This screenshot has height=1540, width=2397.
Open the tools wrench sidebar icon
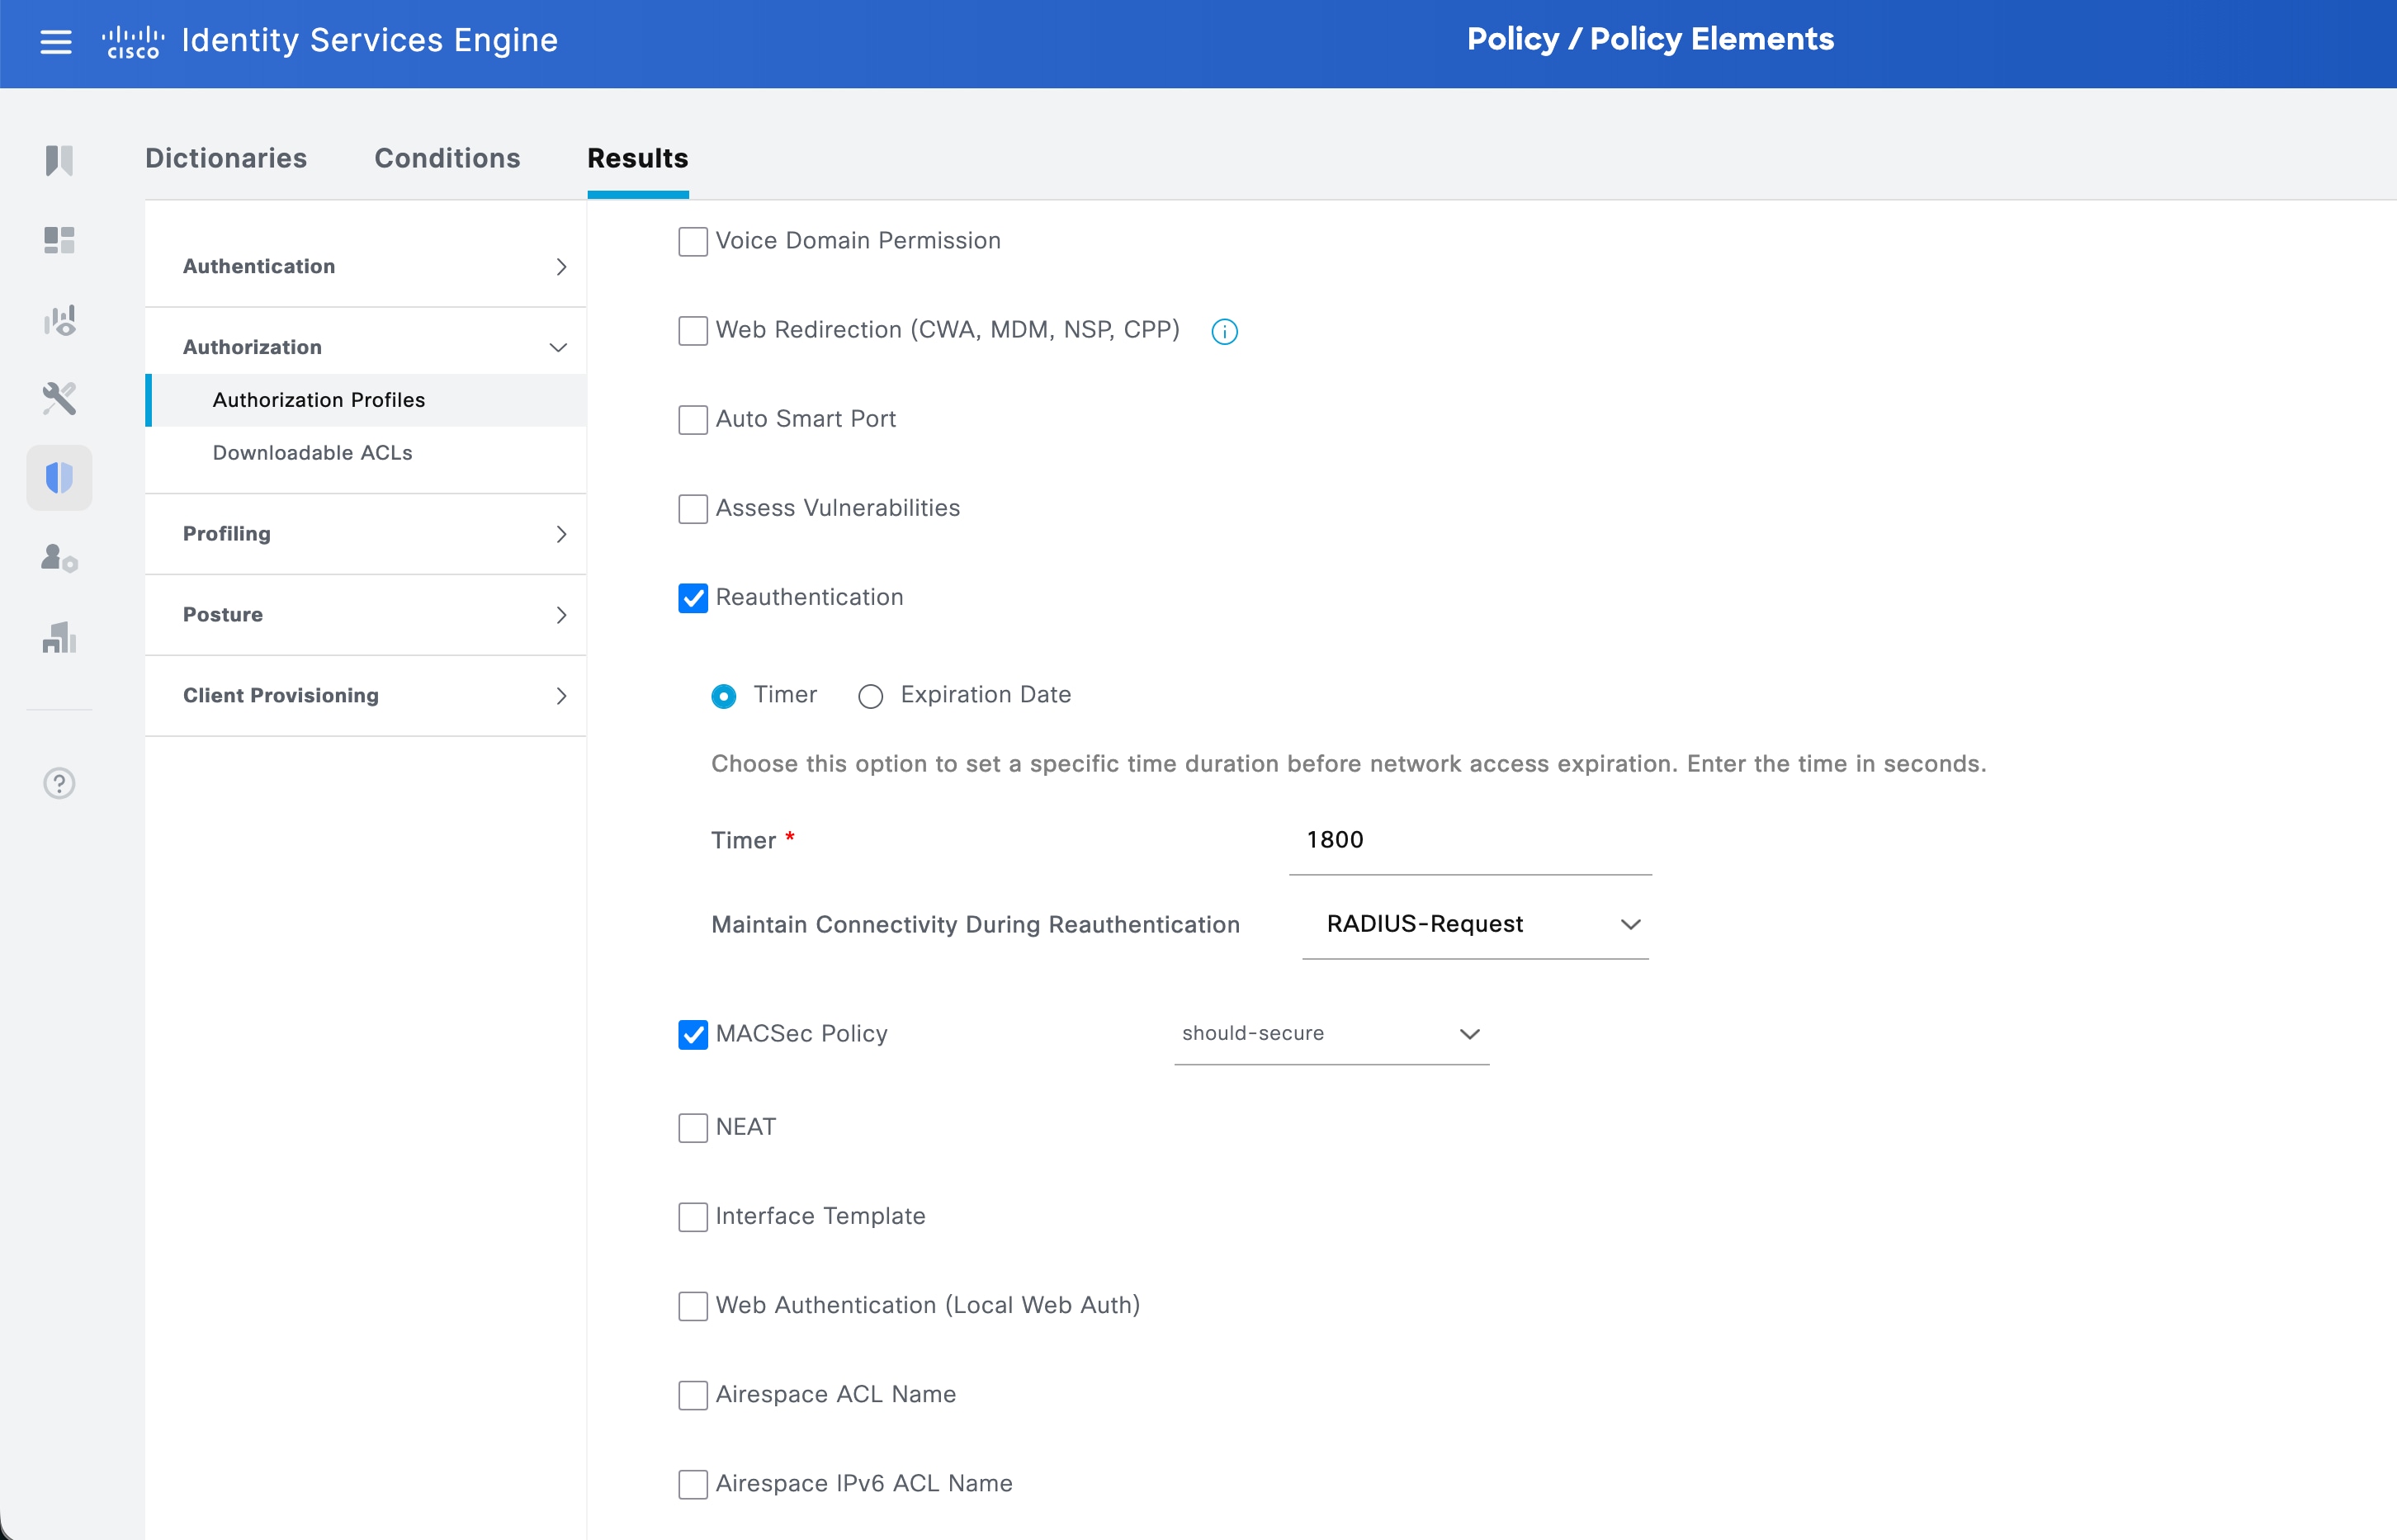59,398
